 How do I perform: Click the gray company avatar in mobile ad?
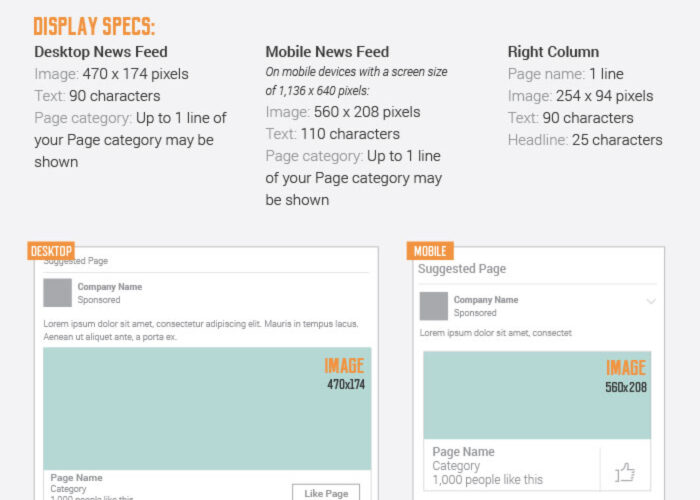click(433, 306)
